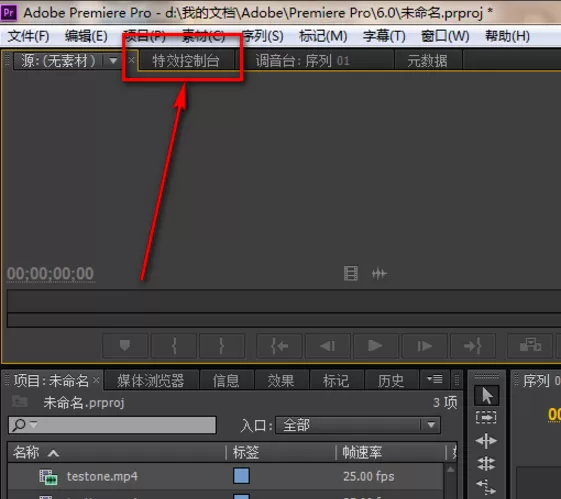
Task: Click the source monitor timecode 00;00;00;00
Action: 50,274
